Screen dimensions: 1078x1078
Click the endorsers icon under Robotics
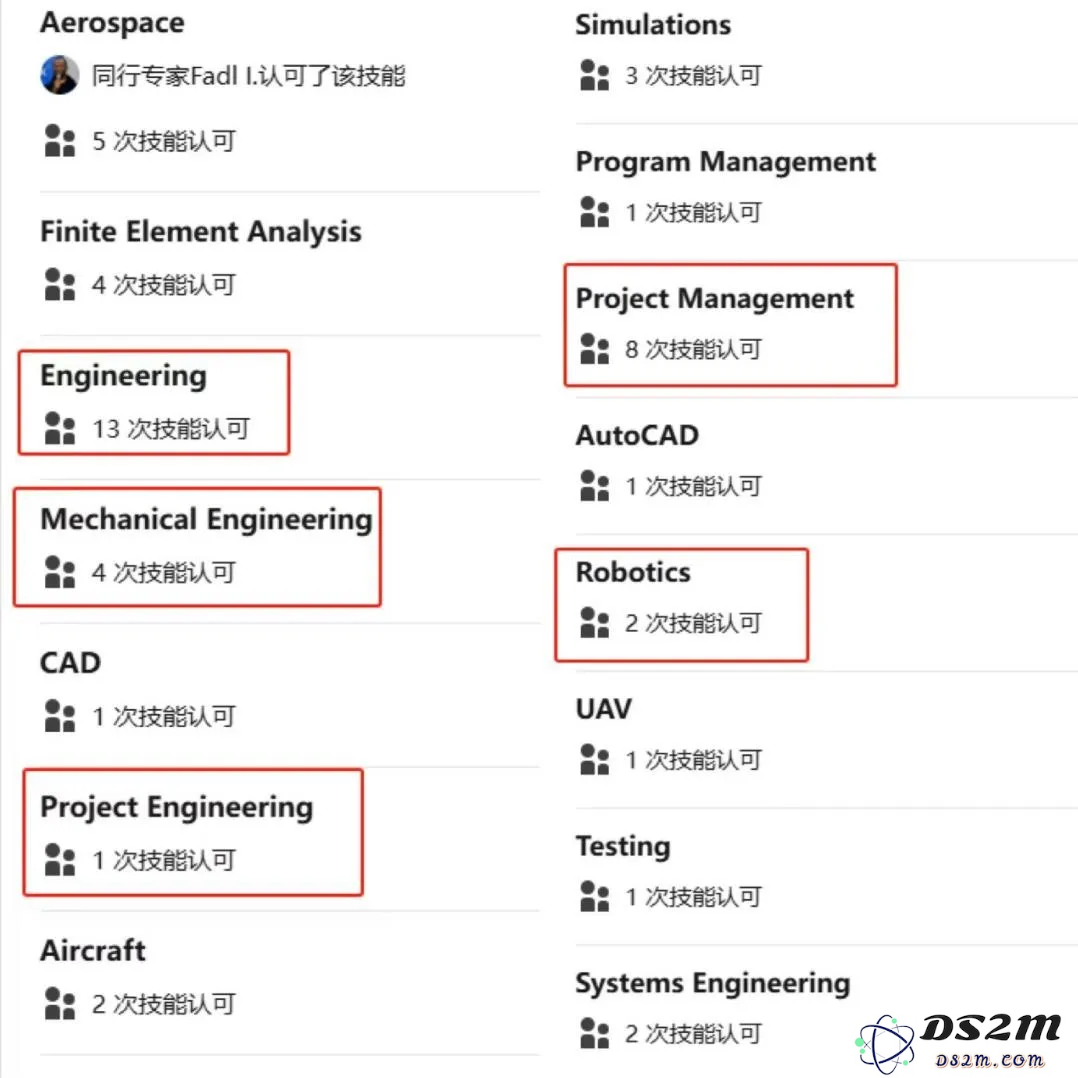(x=595, y=623)
